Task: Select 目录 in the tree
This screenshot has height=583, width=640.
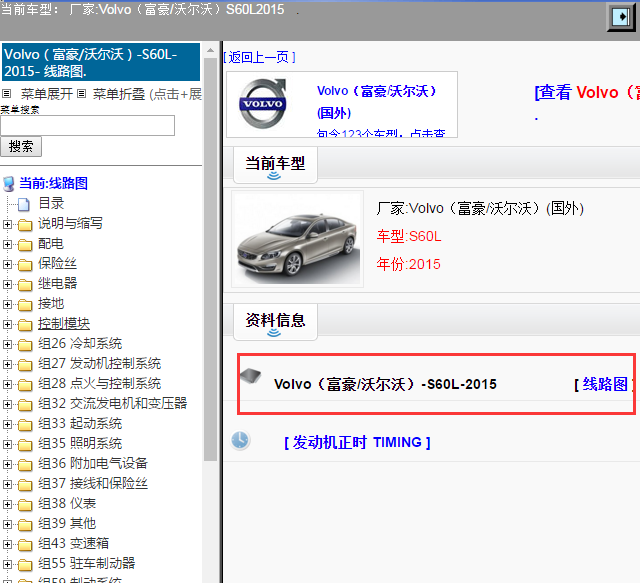Action: (51, 203)
